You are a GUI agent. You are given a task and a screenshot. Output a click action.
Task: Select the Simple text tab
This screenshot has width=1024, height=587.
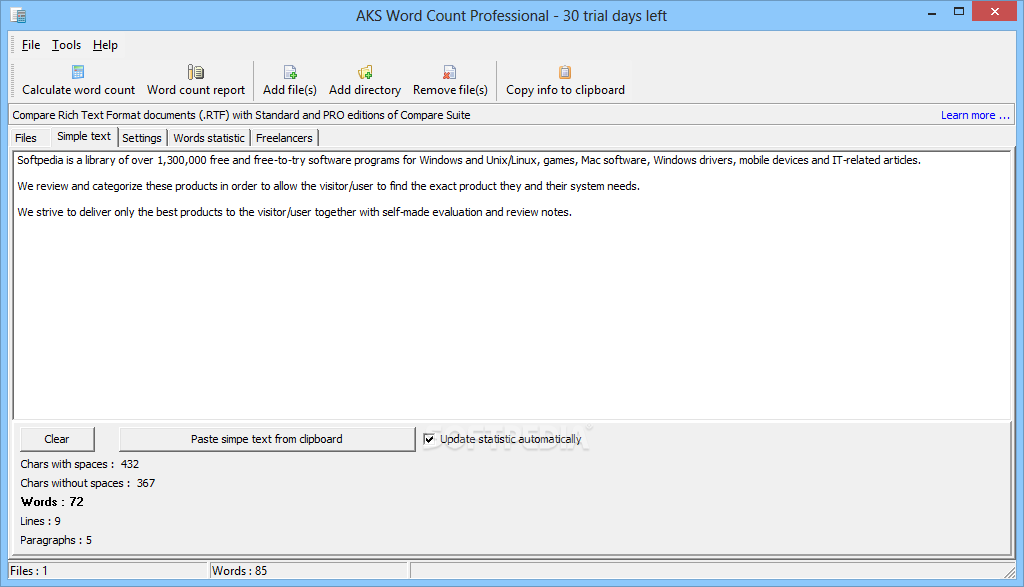click(x=84, y=136)
